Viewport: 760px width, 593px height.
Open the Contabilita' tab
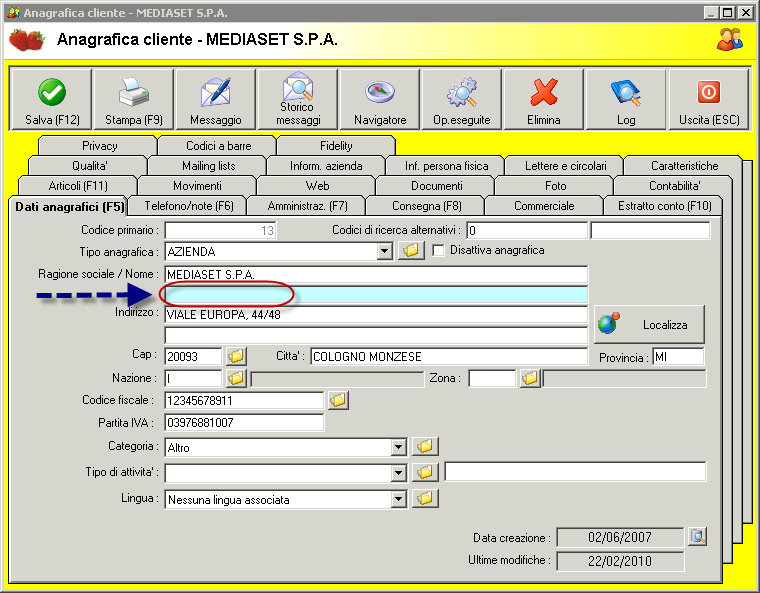tap(674, 186)
